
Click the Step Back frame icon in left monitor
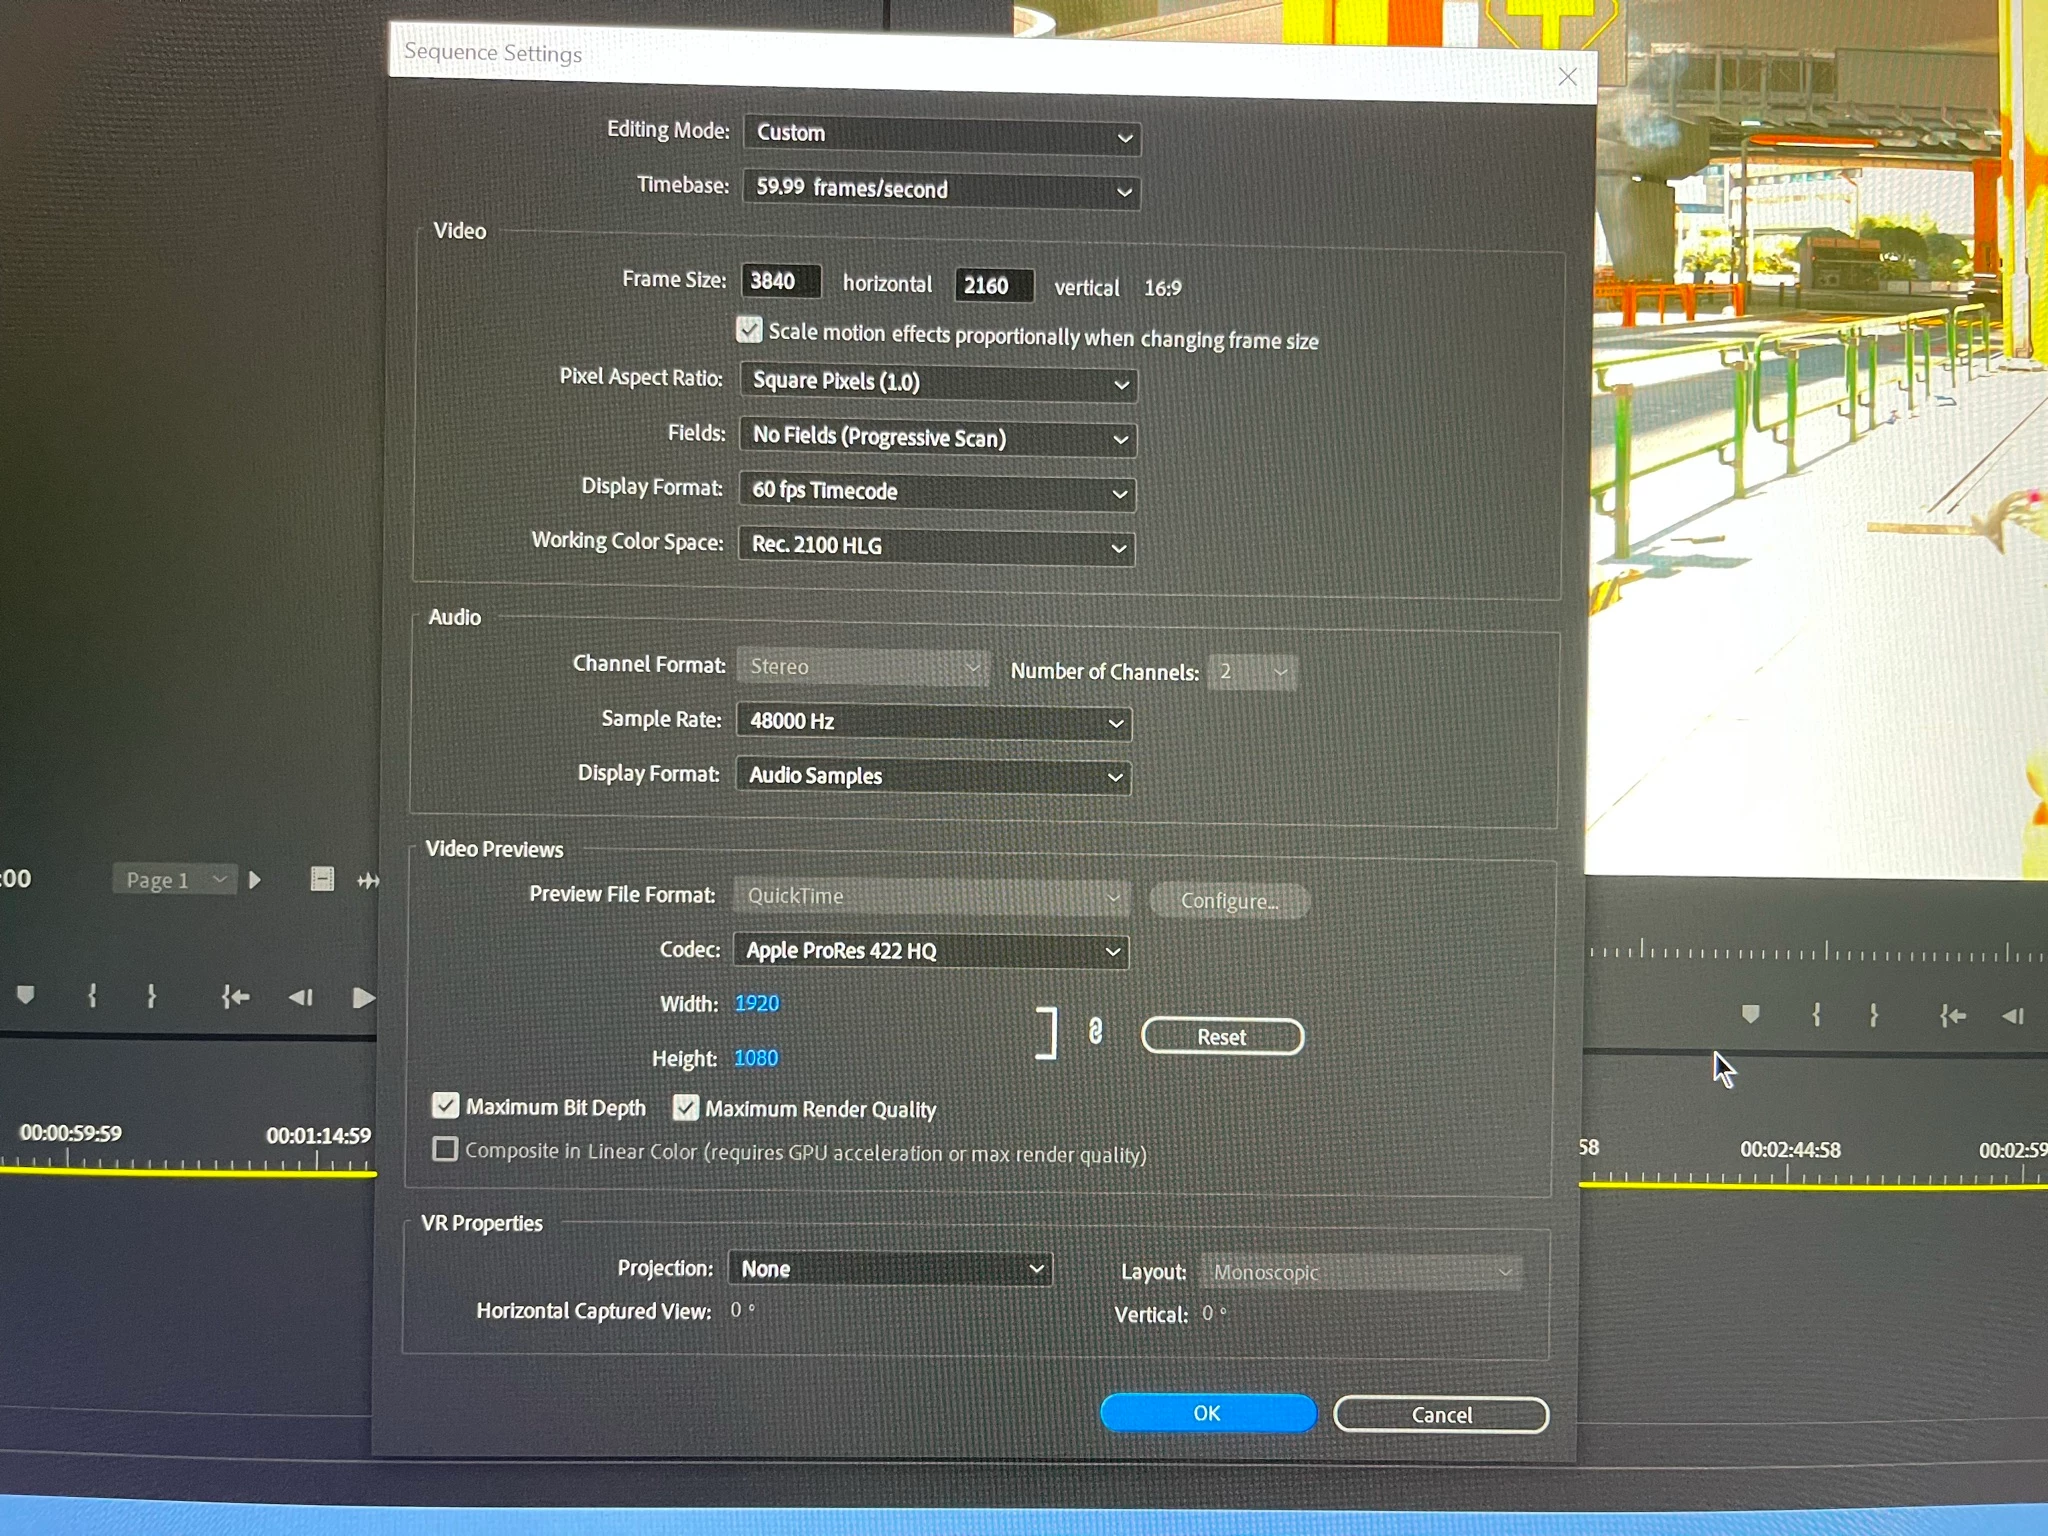tap(300, 997)
